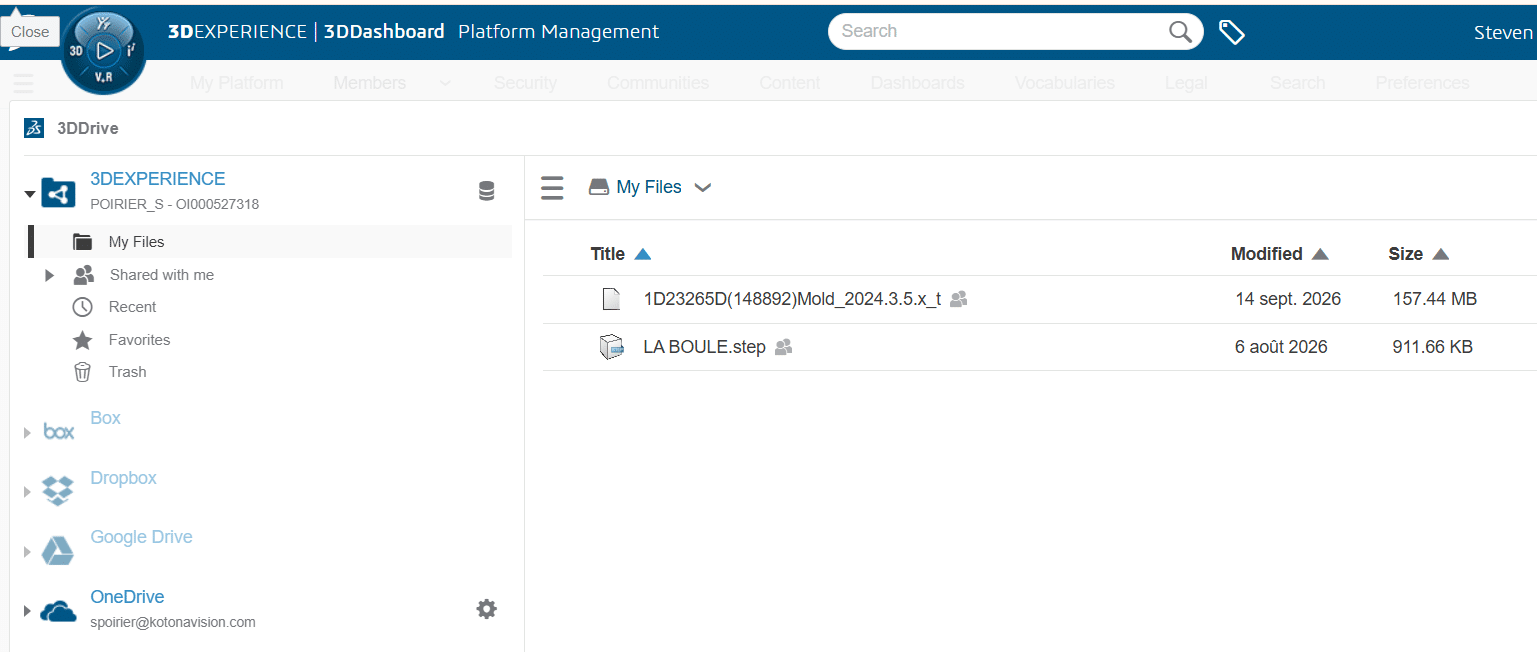Open the Members menu dropdown arrow
Image resolution: width=1537 pixels, height=652 pixels.
coord(445,83)
